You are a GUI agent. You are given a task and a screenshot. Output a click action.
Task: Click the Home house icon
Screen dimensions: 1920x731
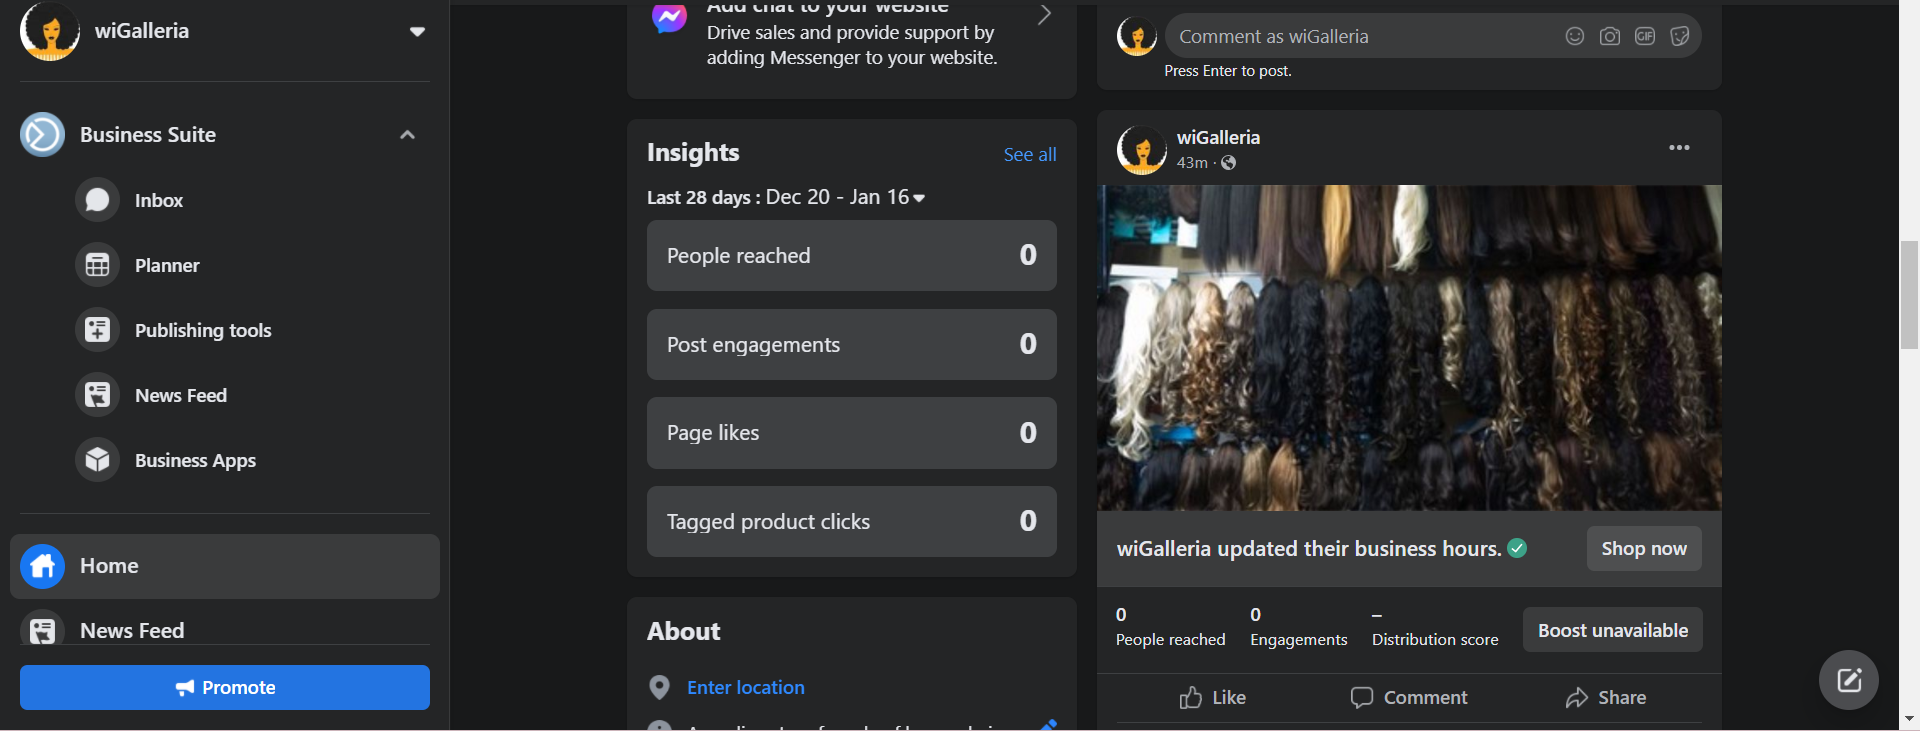point(42,566)
